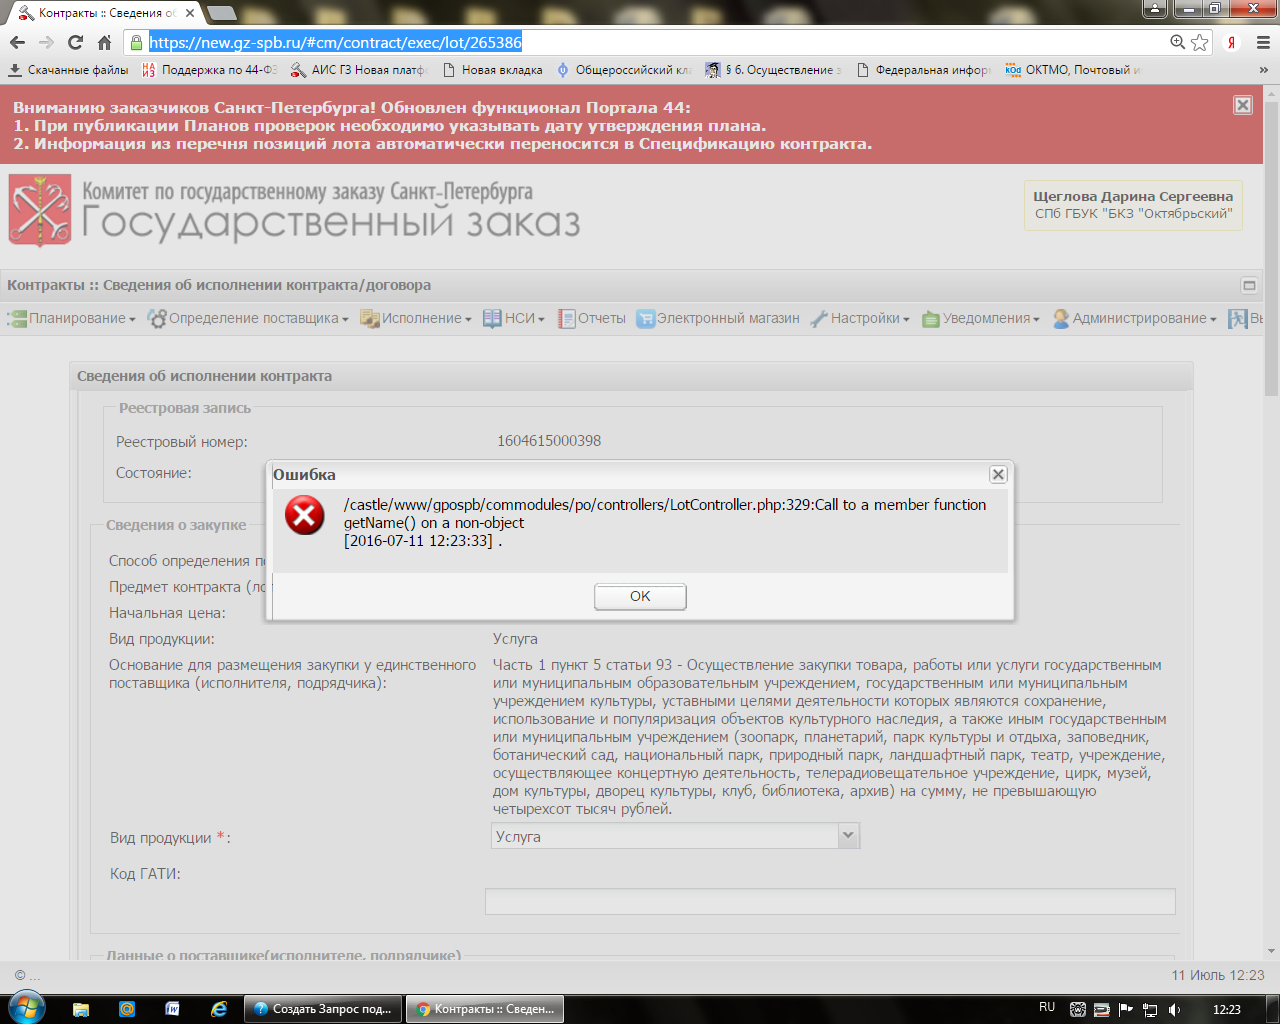
Task: Open Windows Explorer from the taskbar
Action: click(81, 1009)
